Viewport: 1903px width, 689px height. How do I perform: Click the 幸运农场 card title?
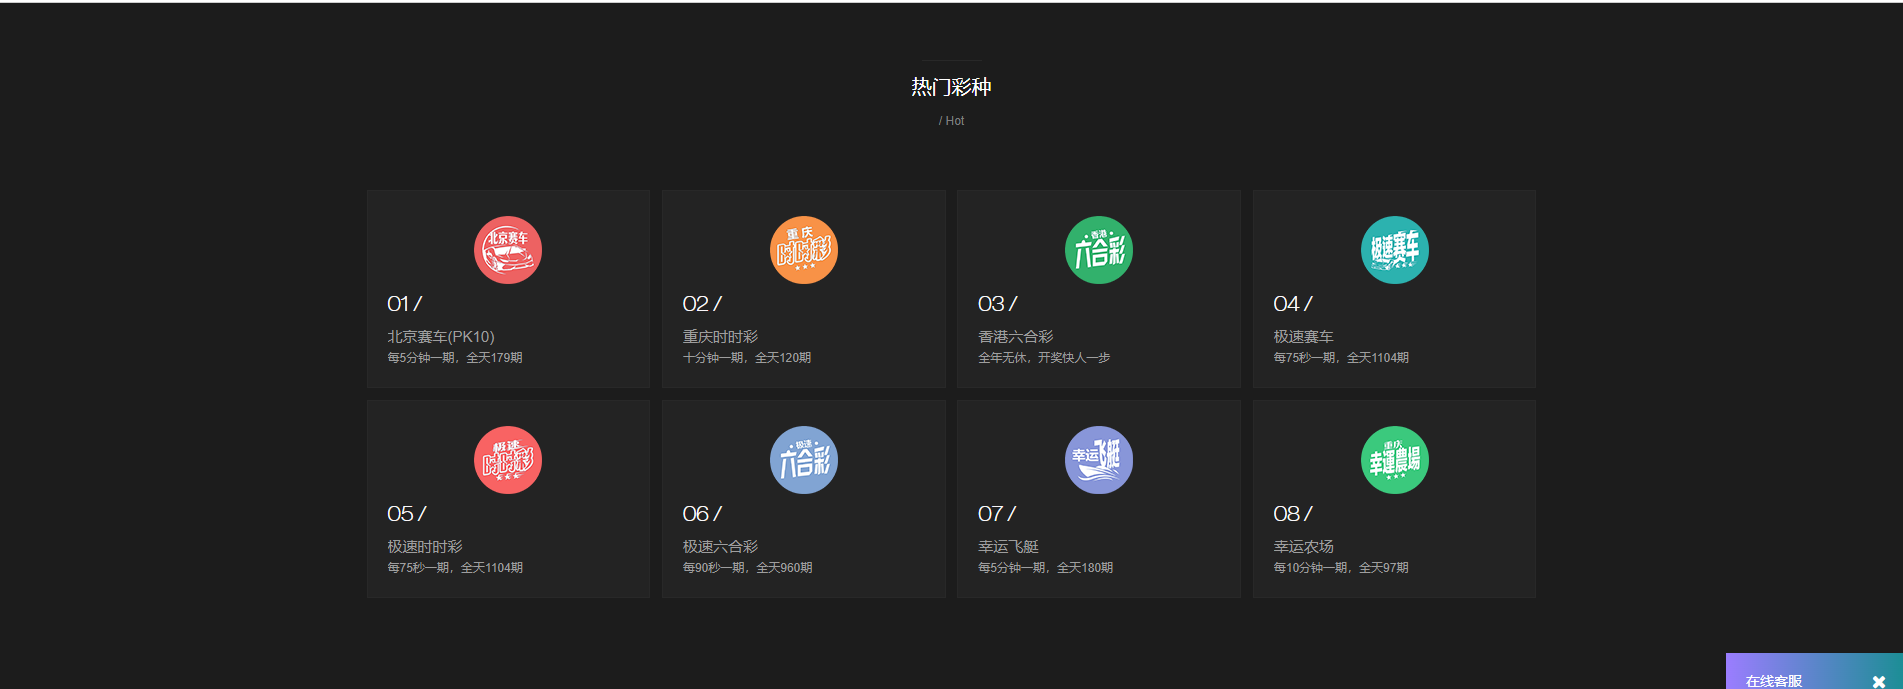[1303, 547]
